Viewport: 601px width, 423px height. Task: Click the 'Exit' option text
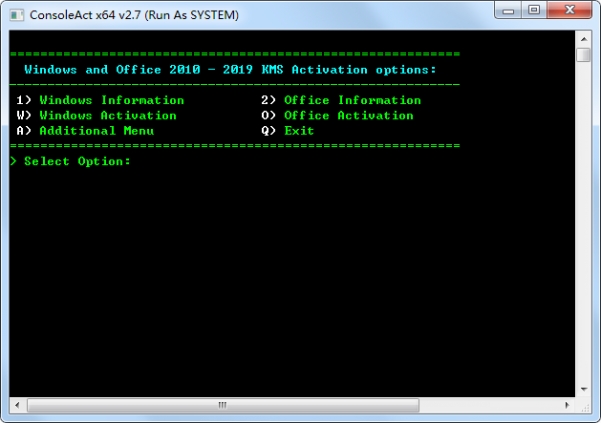(299, 131)
